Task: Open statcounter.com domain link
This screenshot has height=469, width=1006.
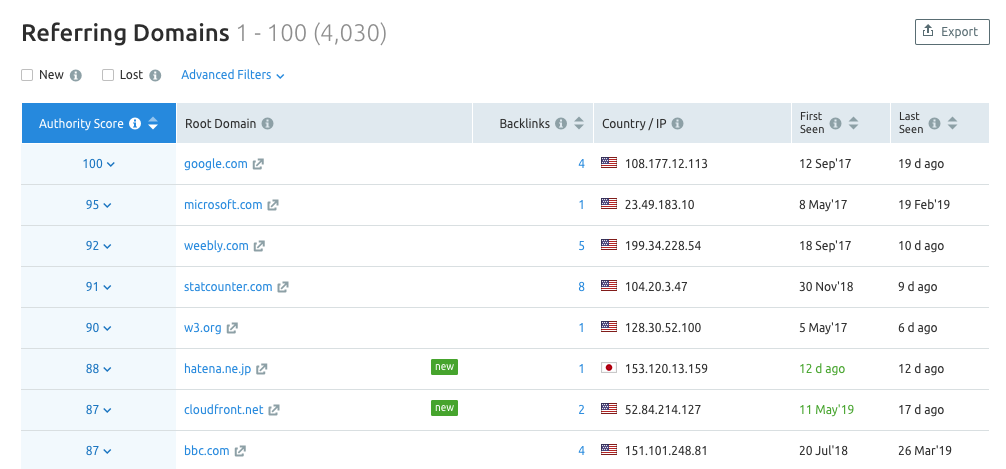Action: [x=228, y=287]
